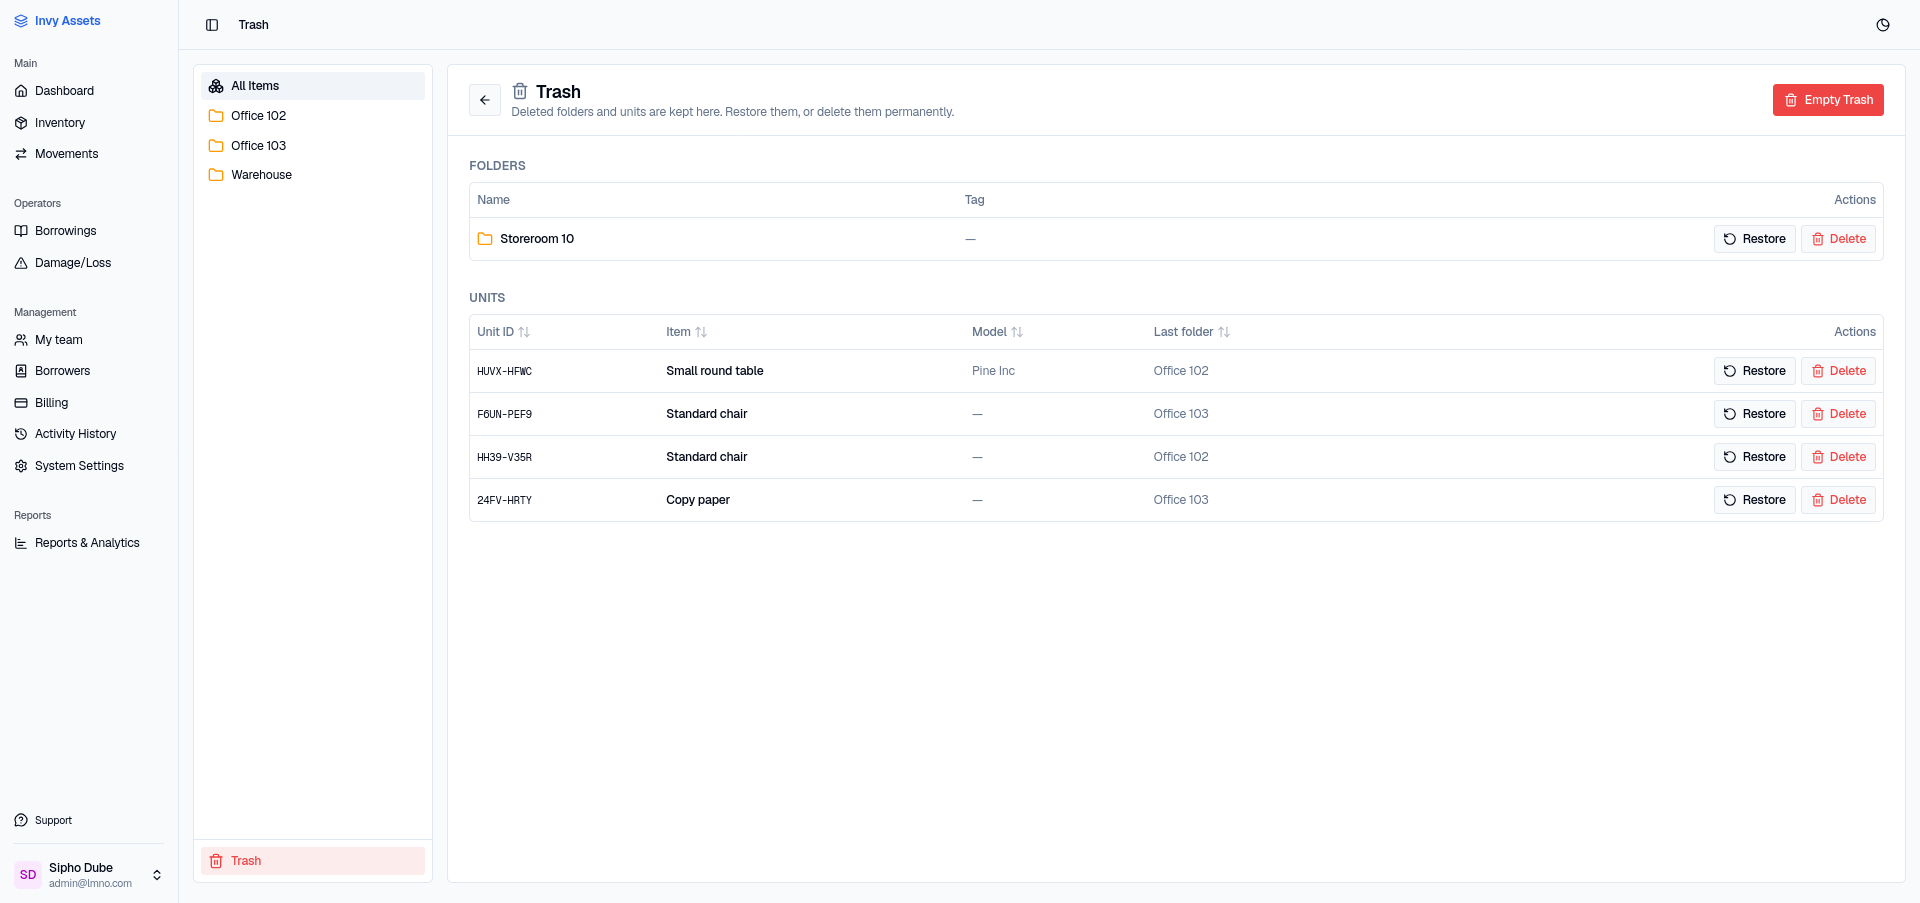1920x903 pixels.
Task: Sort units by Unit ID column
Action: [503, 332]
